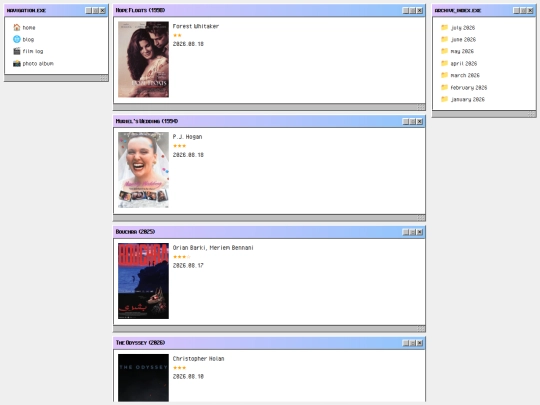540x405 pixels.
Task: Click the Hope Floats movie poster
Action: [x=143, y=59]
